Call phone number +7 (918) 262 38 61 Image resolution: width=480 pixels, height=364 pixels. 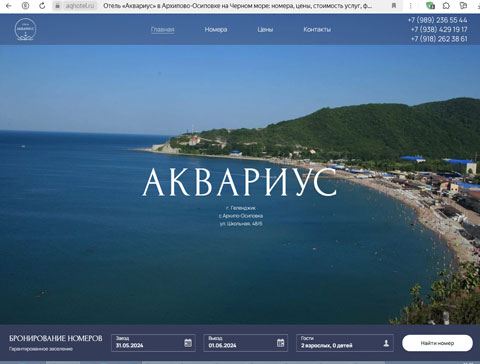[439, 39]
